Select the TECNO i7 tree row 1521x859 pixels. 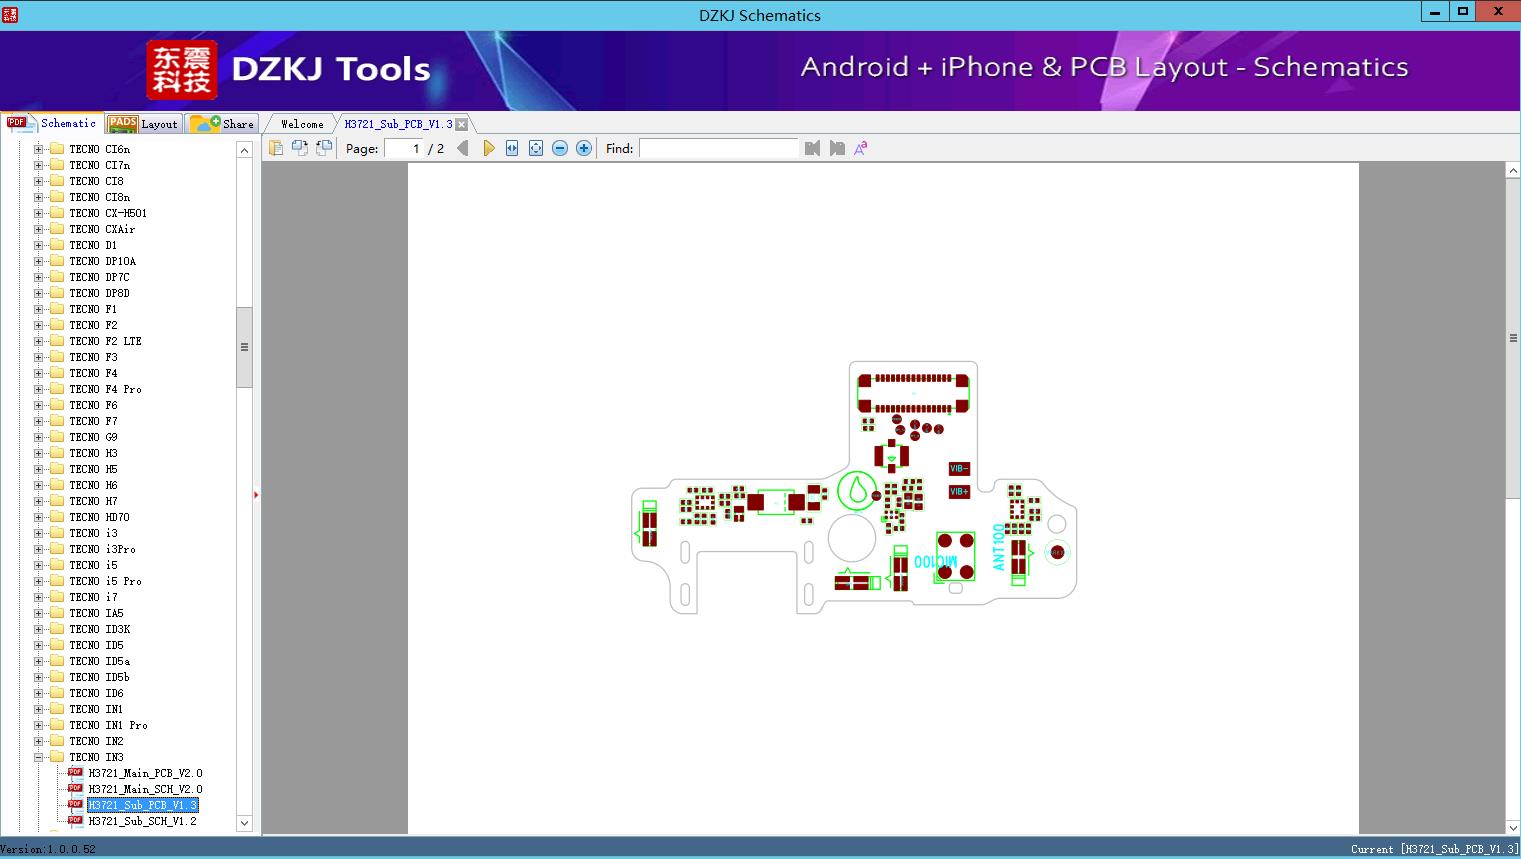tap(93, 597)
